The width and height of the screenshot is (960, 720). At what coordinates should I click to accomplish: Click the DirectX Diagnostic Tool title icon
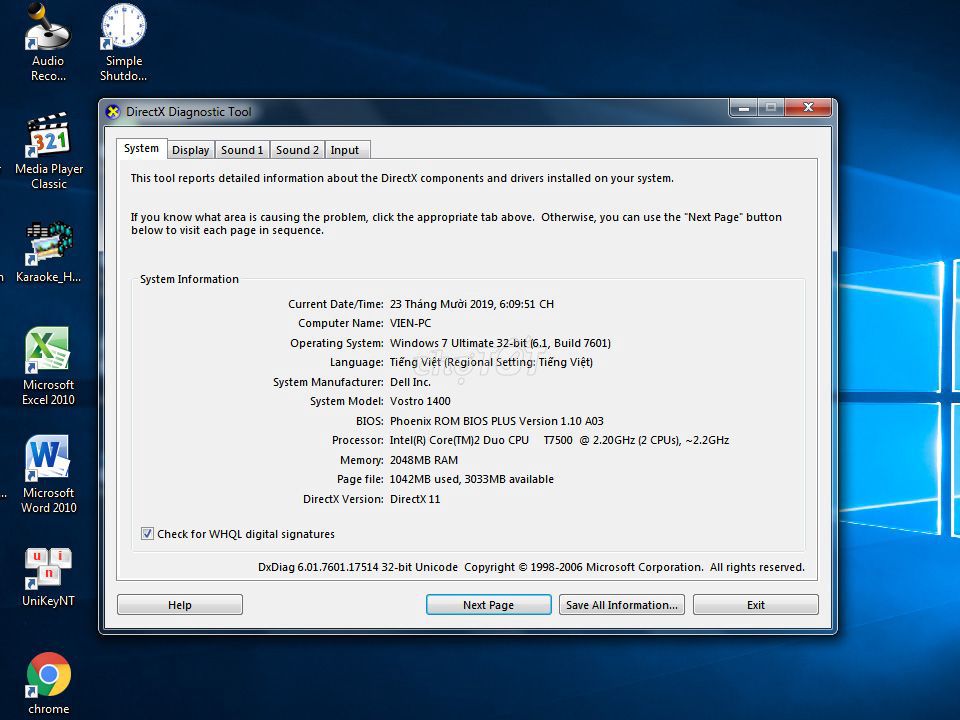pos(113,112)
